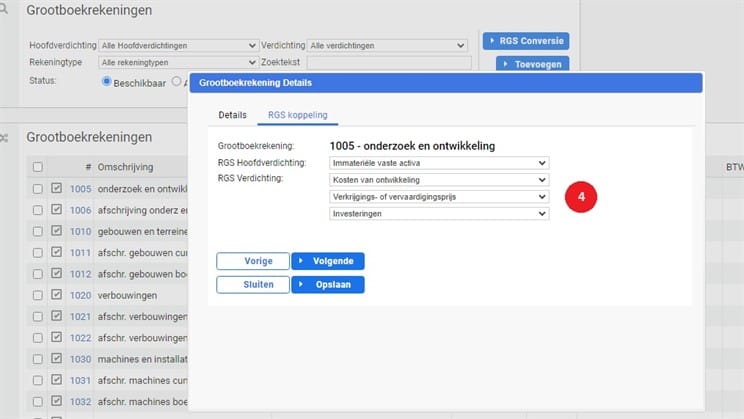
Task: Click the search magnifier icon beside Grootboekrekeningen
Action: coord(4,8)
